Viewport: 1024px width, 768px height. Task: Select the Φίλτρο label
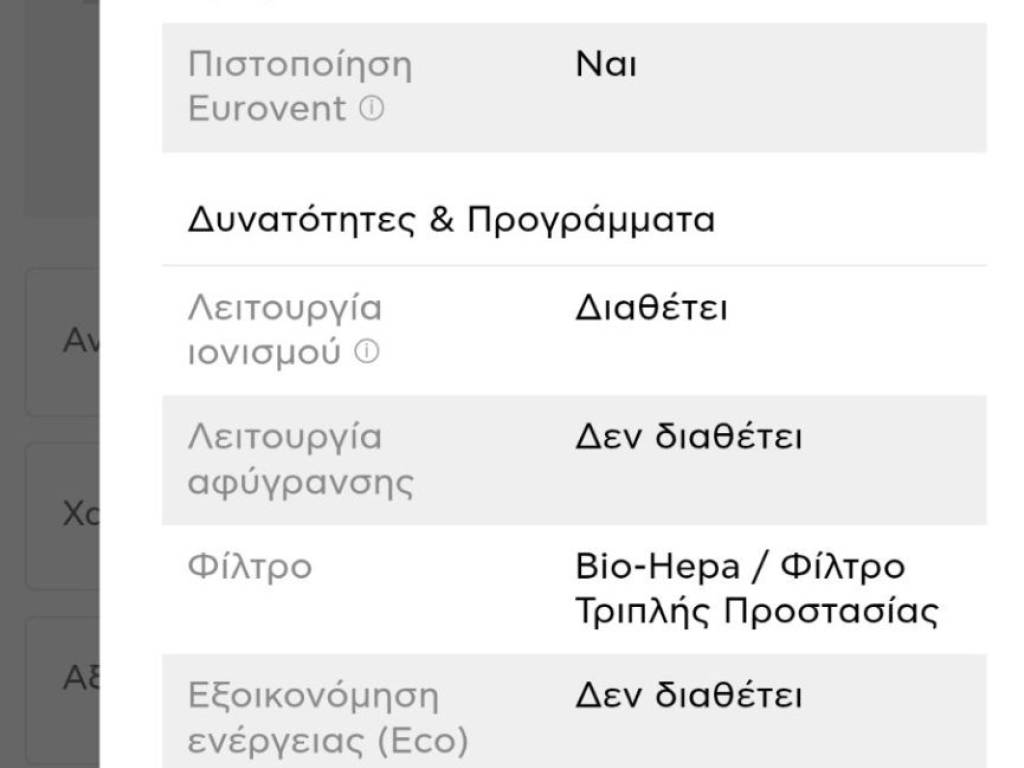[249, 567]
